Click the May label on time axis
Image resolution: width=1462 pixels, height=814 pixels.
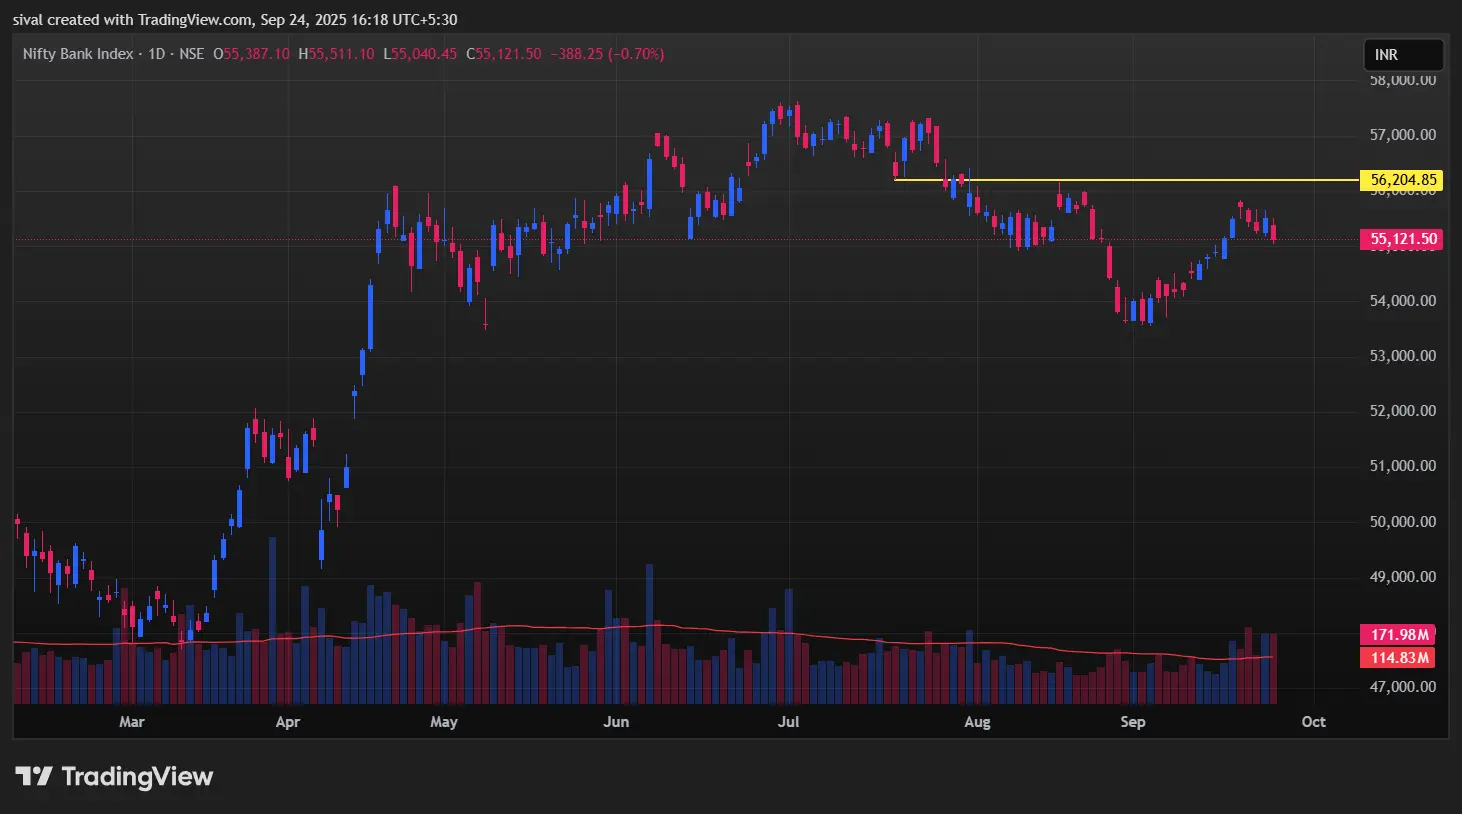[x=444, y=722]
